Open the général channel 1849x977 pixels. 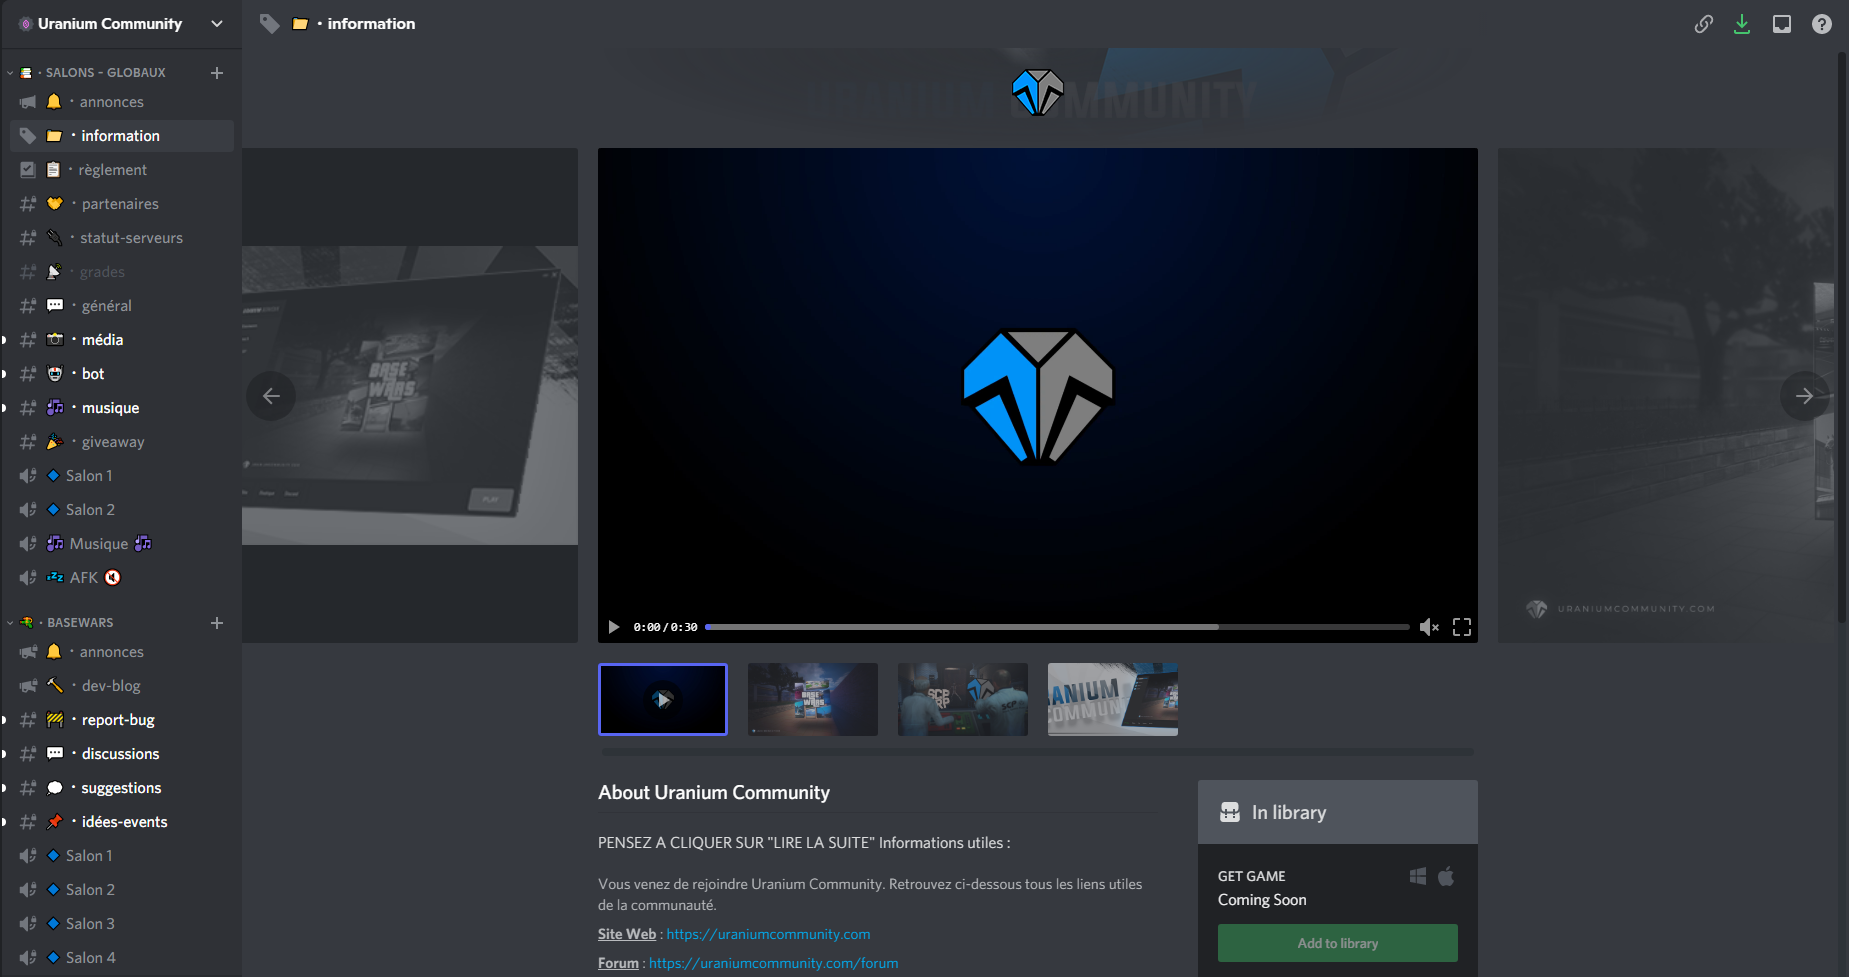coord(121,306)
